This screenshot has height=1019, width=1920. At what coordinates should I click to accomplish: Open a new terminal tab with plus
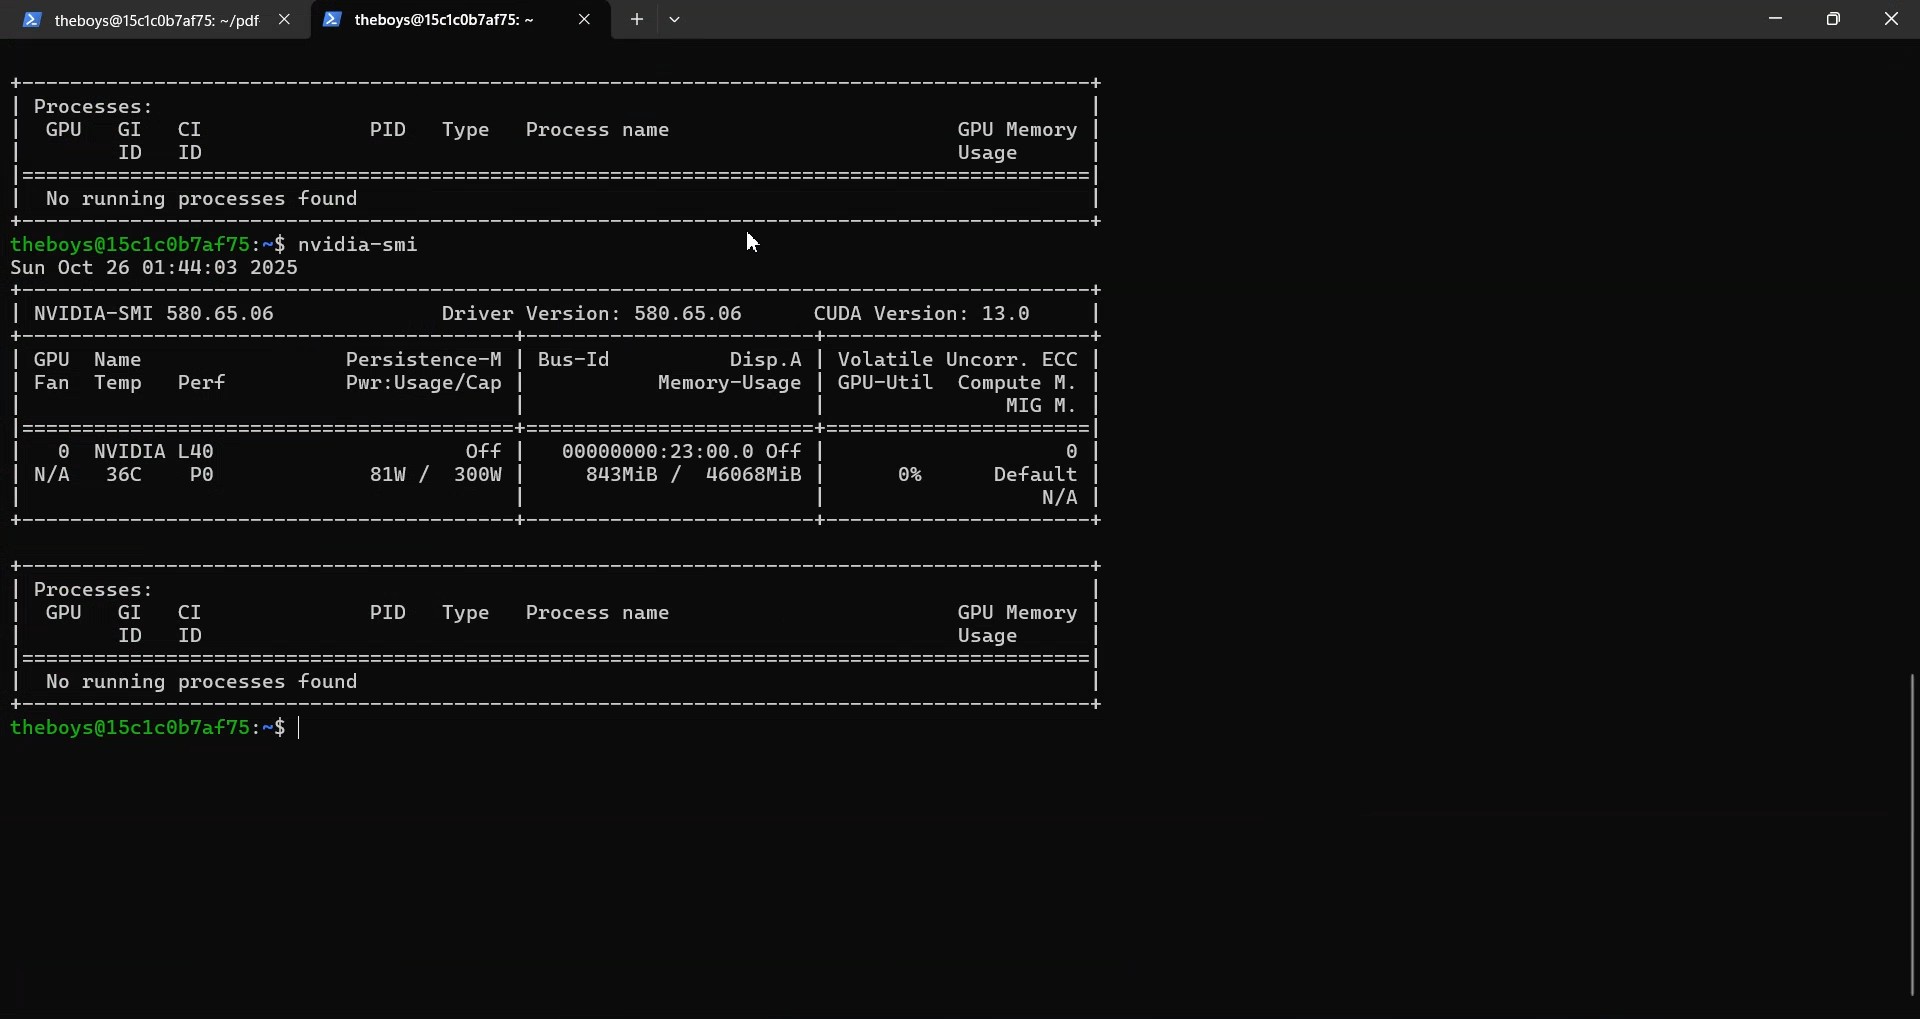click(637, 20)
